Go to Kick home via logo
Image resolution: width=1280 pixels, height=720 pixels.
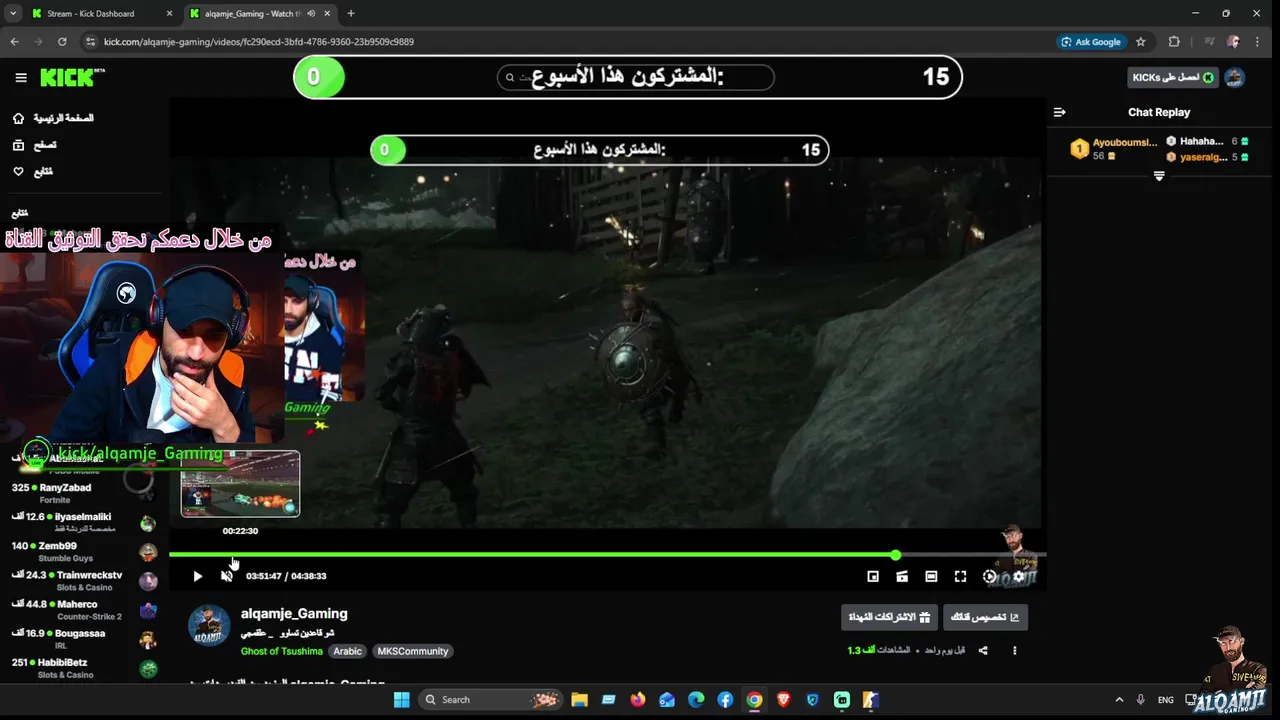(x=72, y=77)
